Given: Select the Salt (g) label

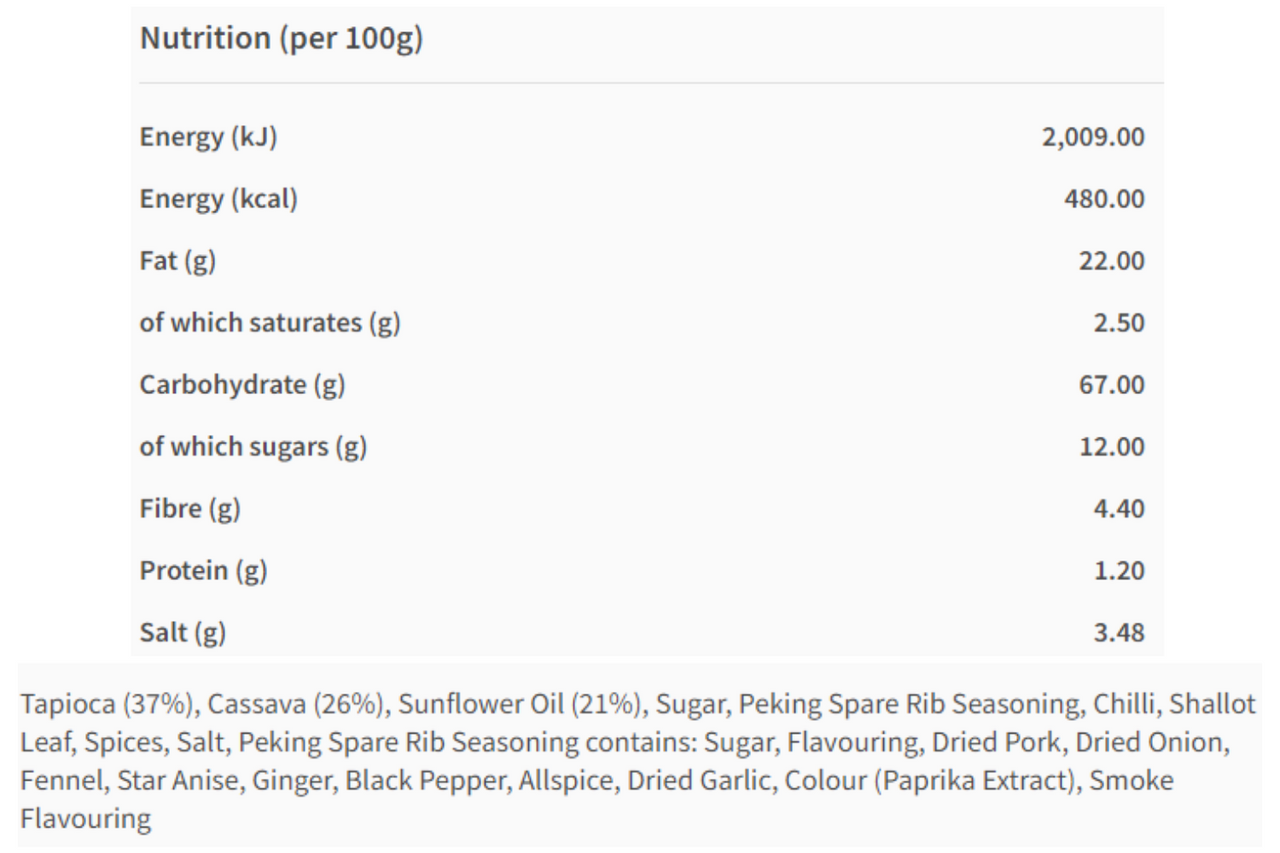Looking at the screenshot, I should (x=183, y=633).
